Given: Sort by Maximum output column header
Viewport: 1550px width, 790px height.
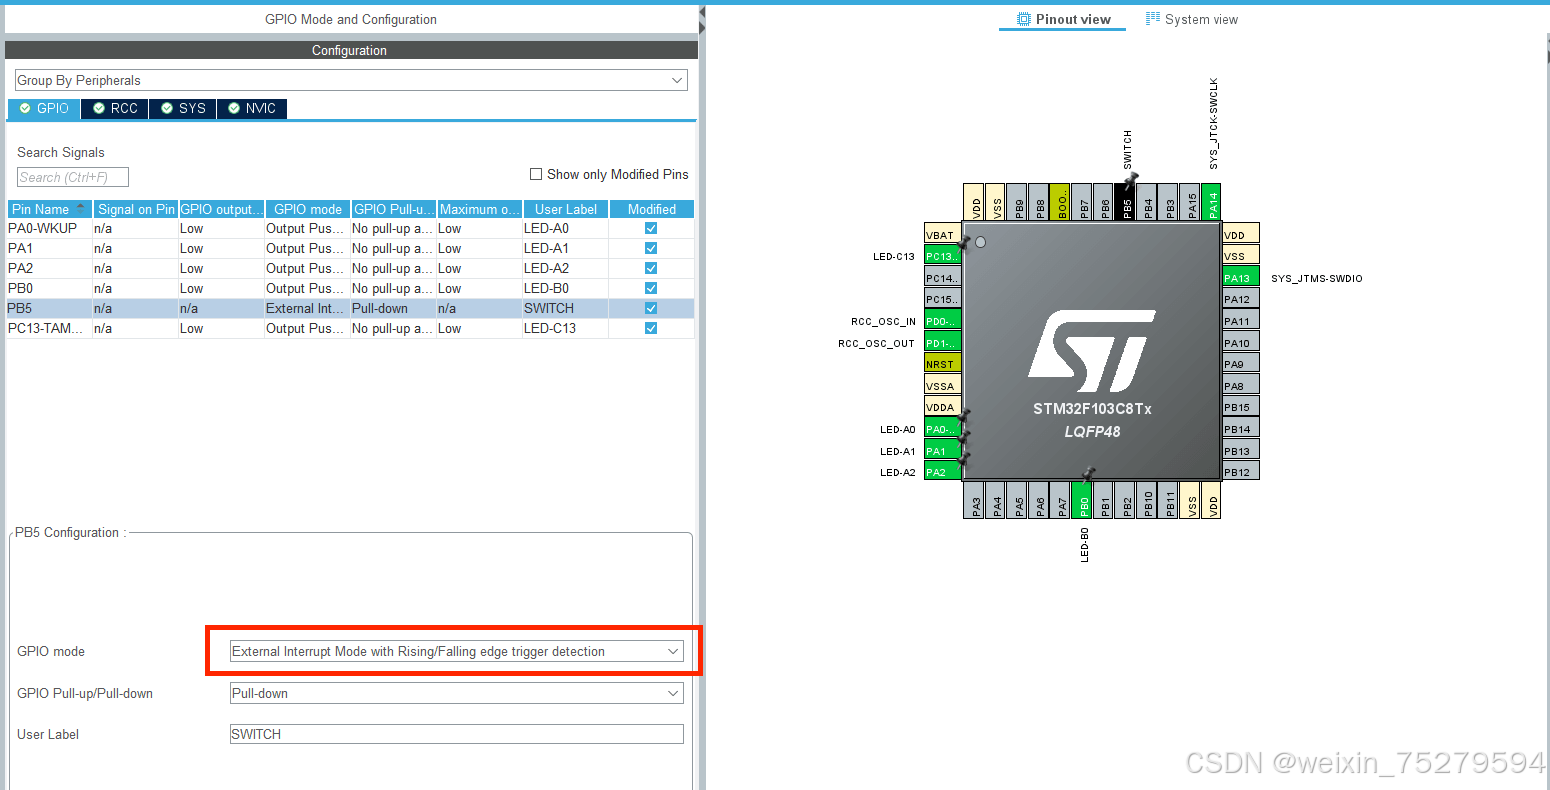Looking at the screenshot, I should (x=479, y=209).
